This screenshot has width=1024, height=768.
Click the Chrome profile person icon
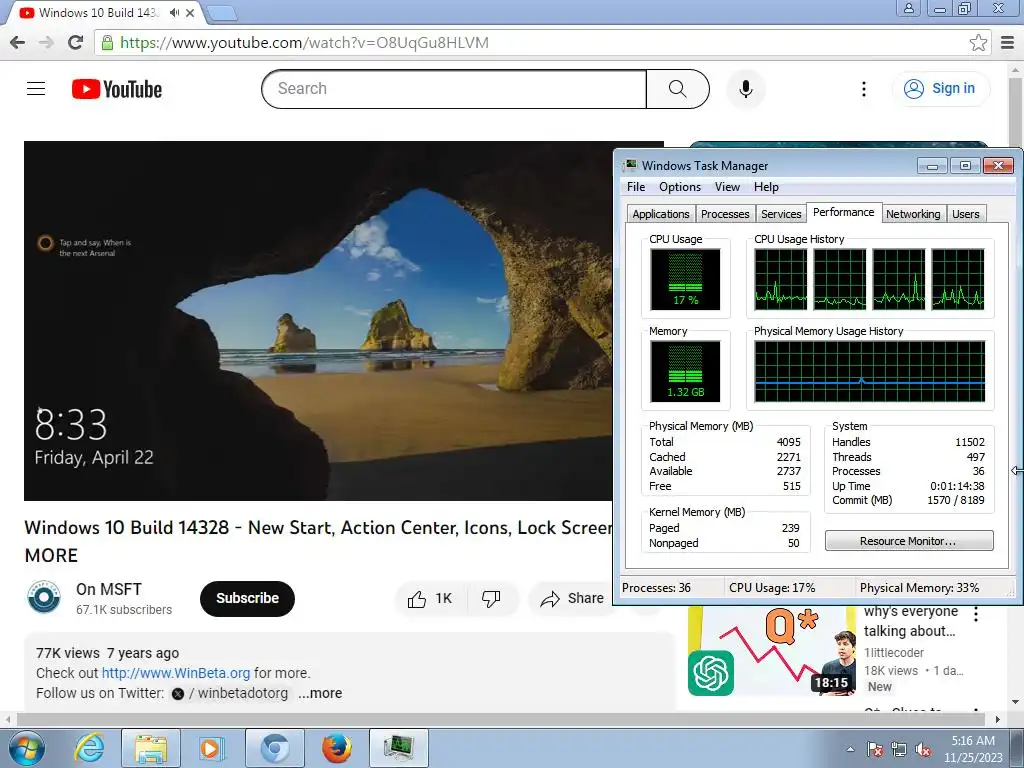(908, 8)
